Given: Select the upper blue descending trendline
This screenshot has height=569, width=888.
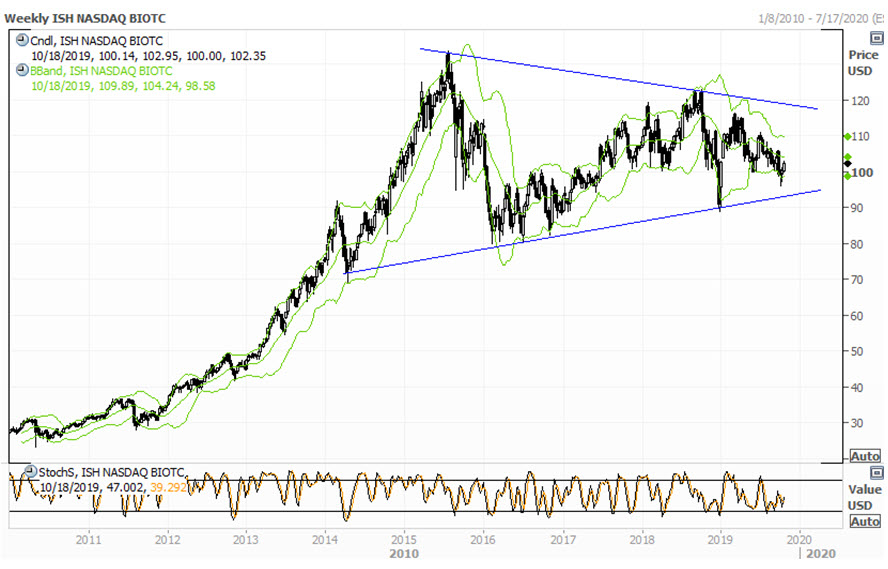Looking at the screenshot, I should pos(618,79).
